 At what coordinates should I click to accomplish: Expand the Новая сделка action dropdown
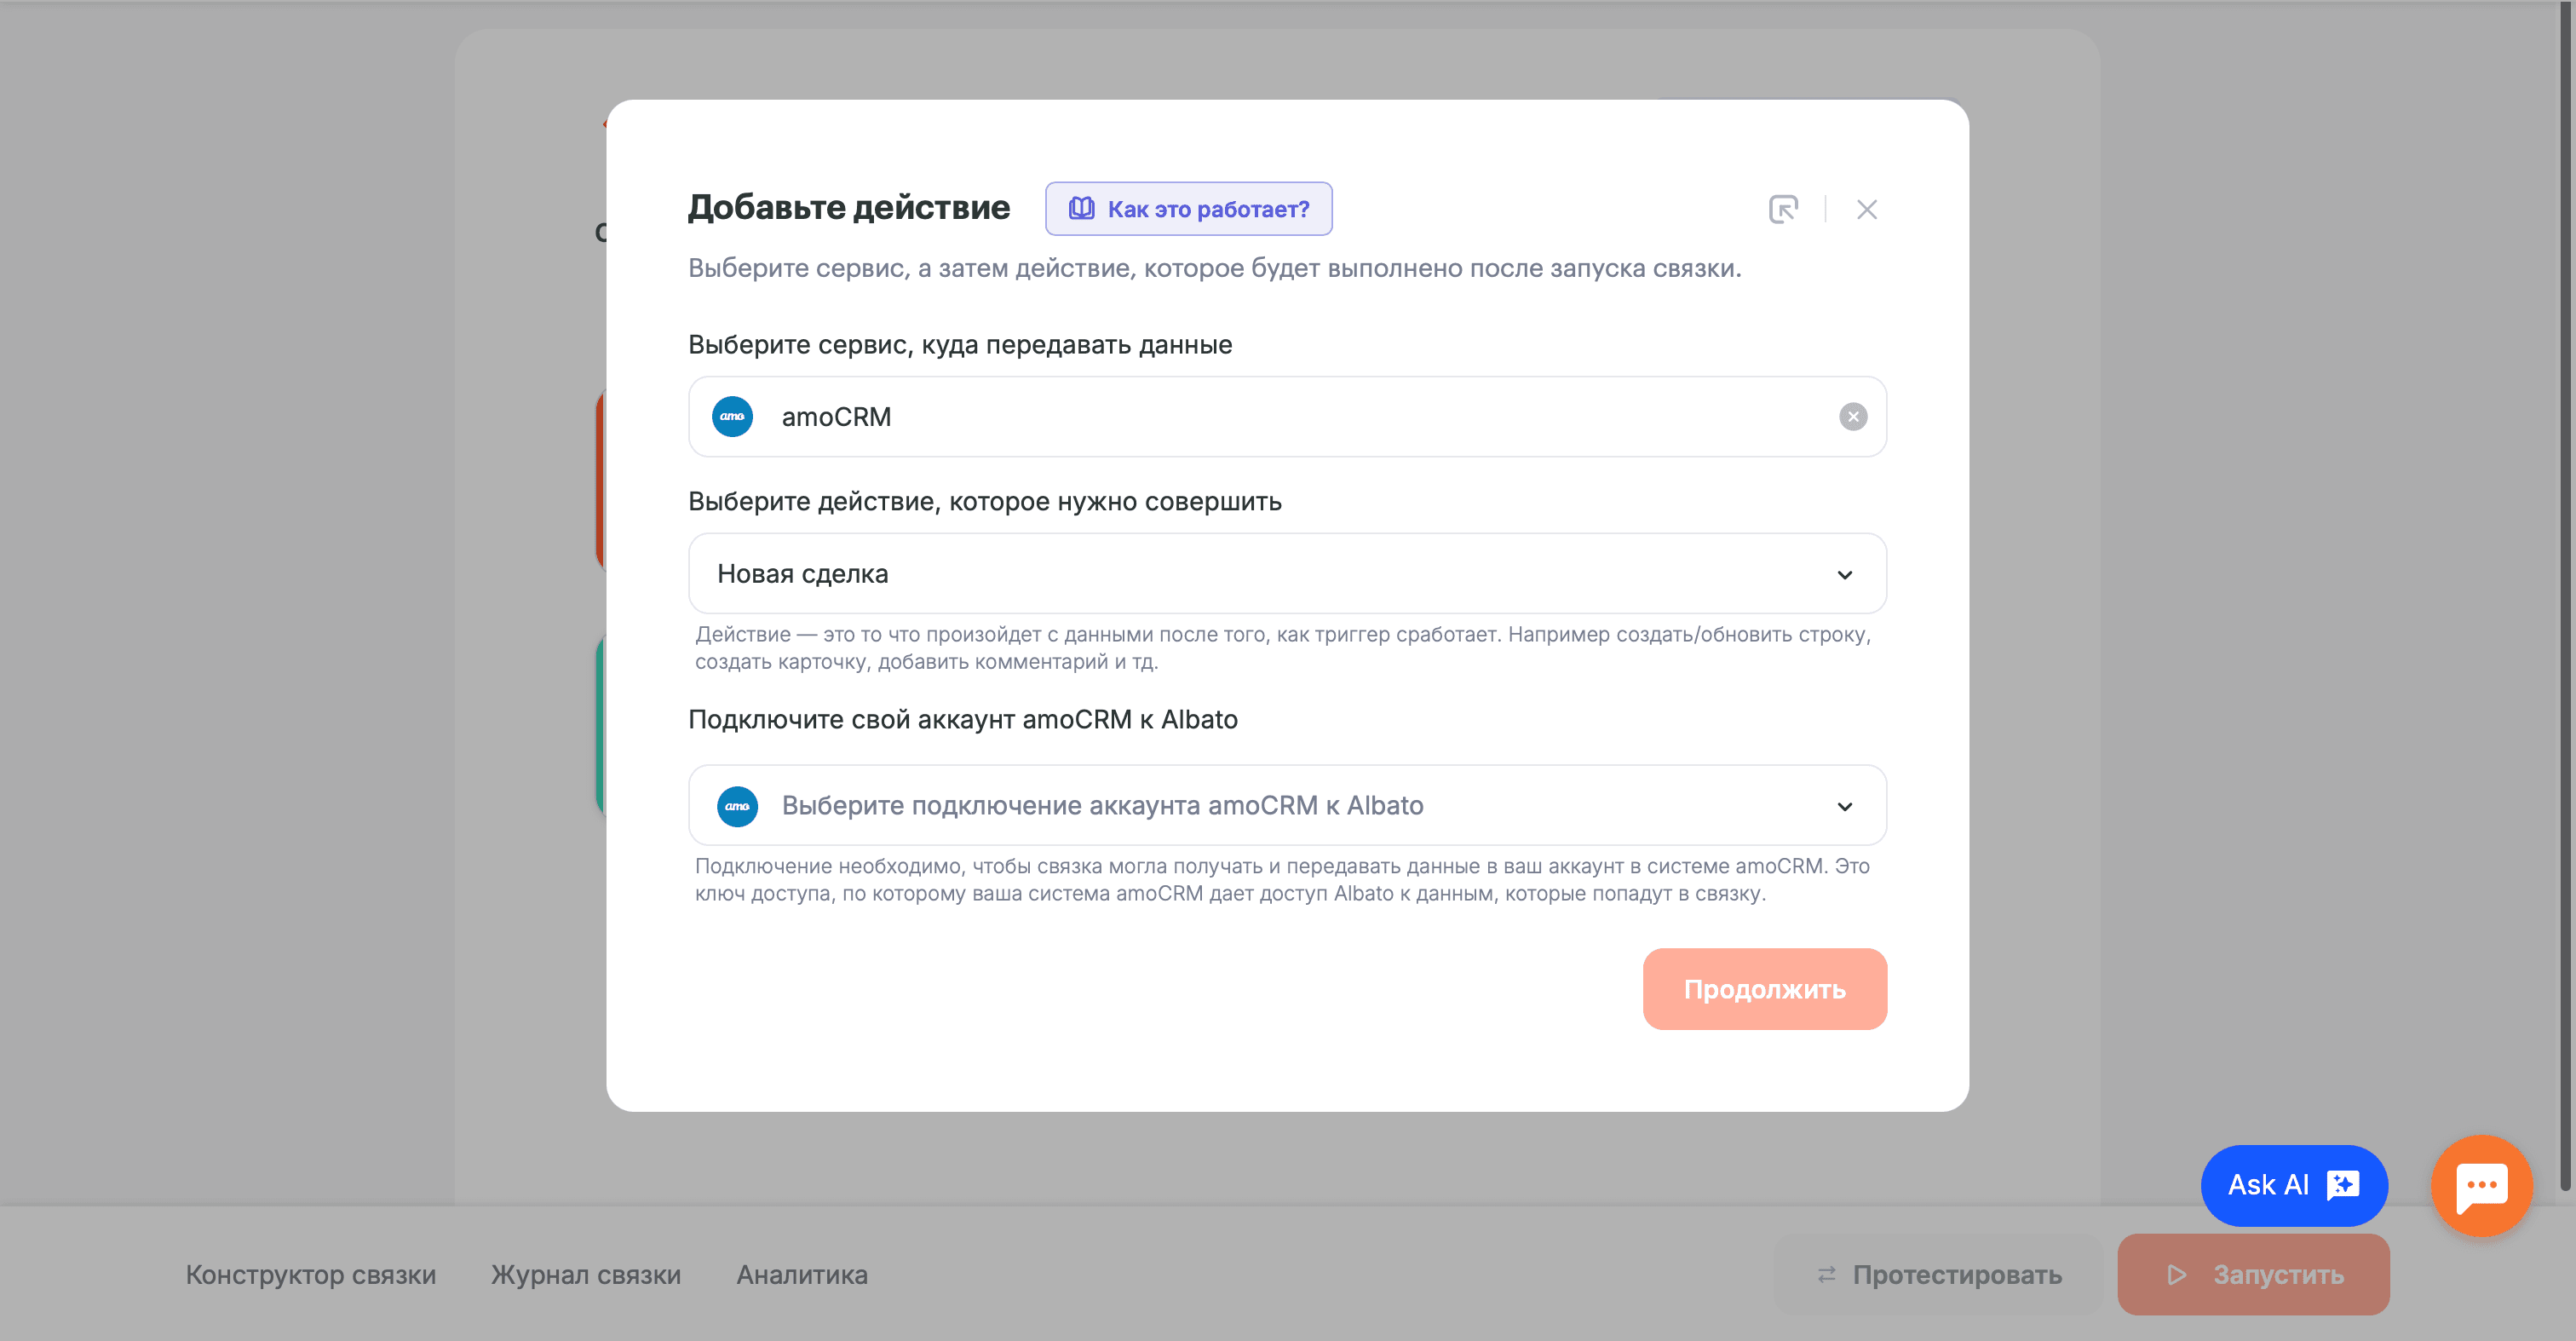1286,574
